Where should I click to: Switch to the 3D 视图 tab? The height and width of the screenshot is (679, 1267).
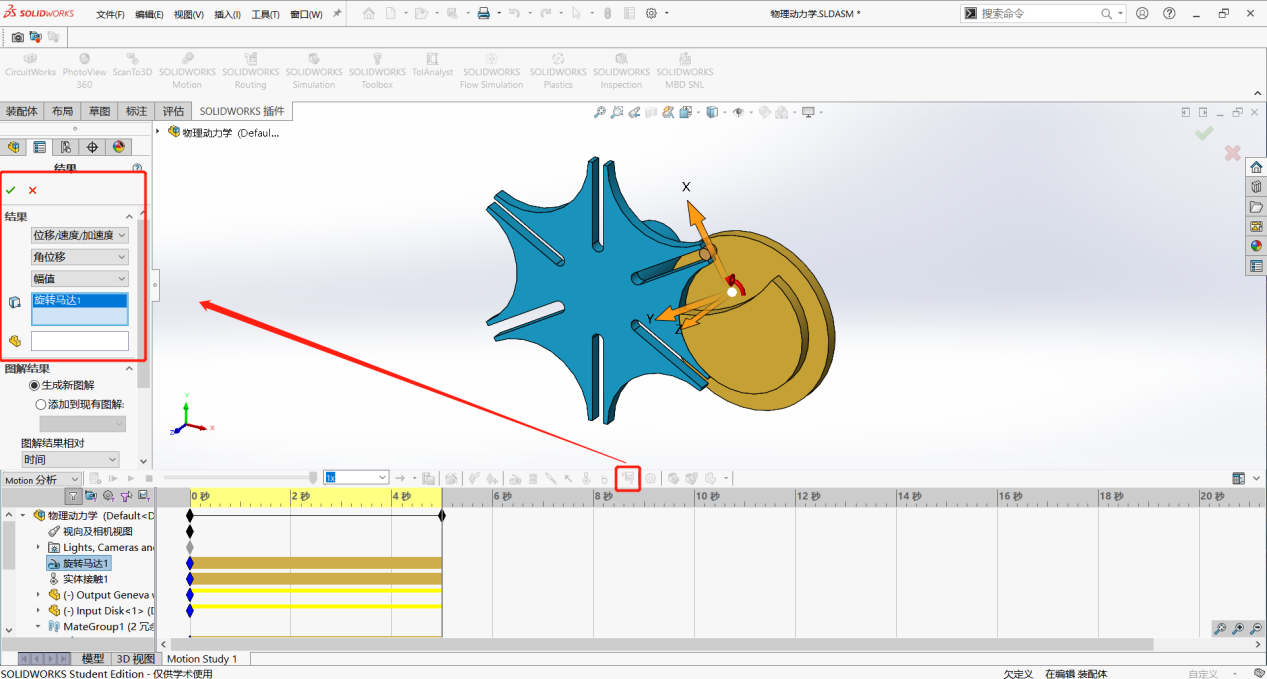pyautogui.click(x=136, y=658)
